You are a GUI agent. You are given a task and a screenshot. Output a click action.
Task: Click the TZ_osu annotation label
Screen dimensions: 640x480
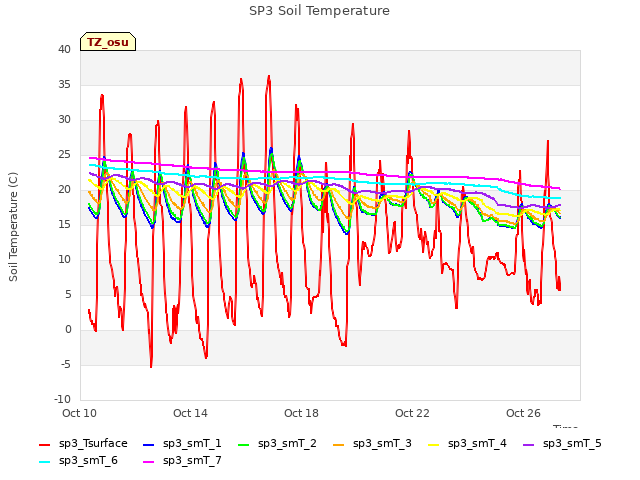tap(108, 42)
